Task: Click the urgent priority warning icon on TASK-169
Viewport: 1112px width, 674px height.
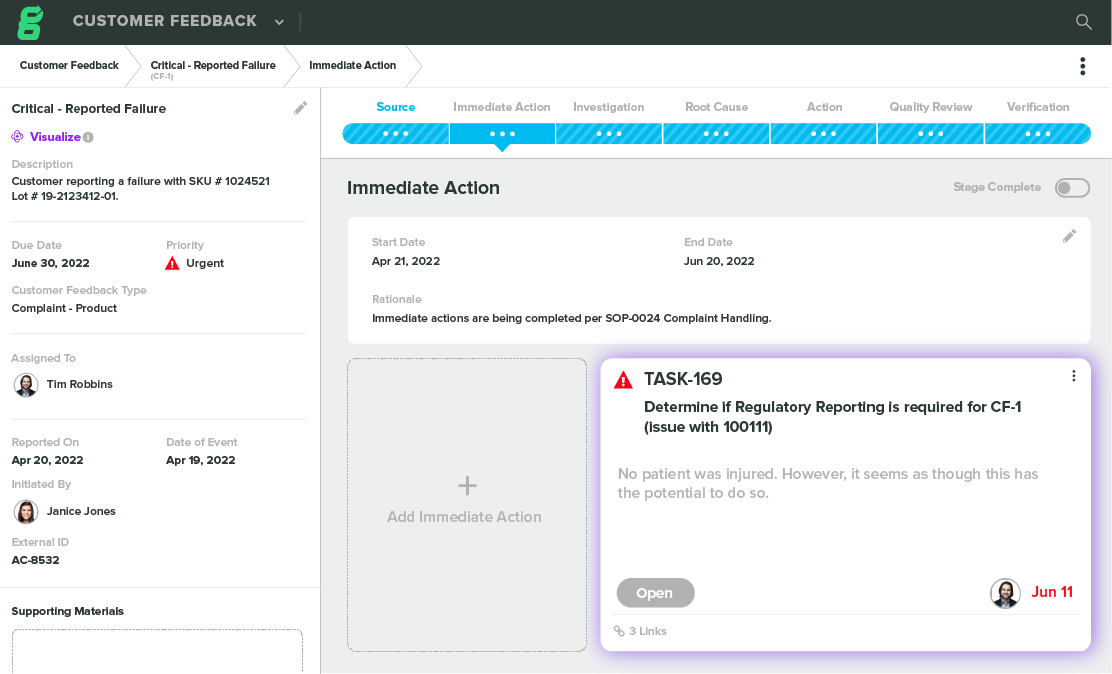Action: click(623, 379)
